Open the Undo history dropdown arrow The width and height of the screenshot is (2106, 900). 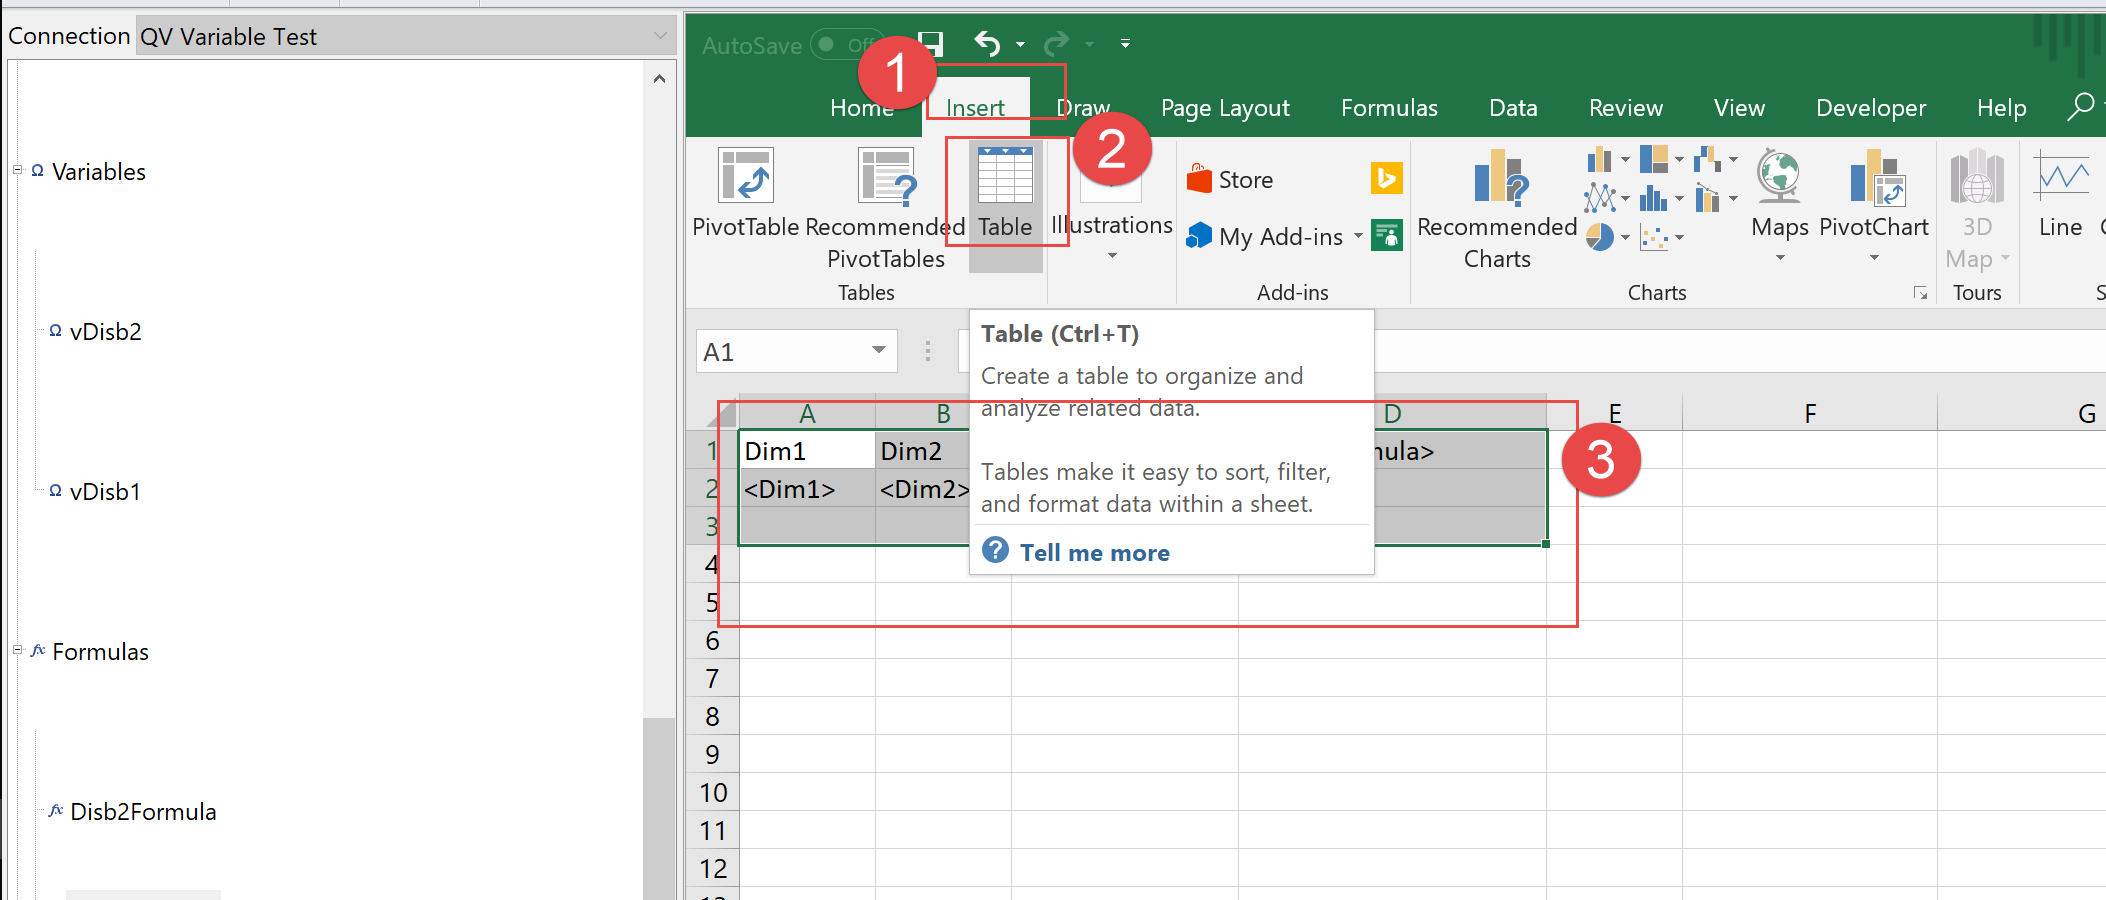[x=1020, y=45]
